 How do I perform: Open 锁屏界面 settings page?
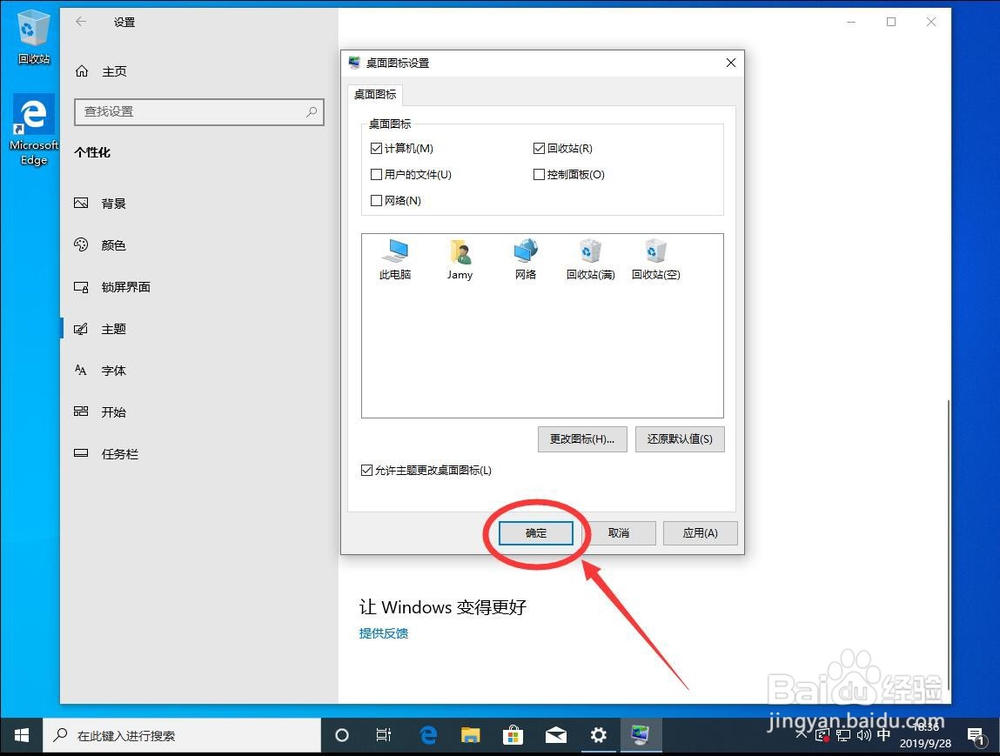coord(126,287)
